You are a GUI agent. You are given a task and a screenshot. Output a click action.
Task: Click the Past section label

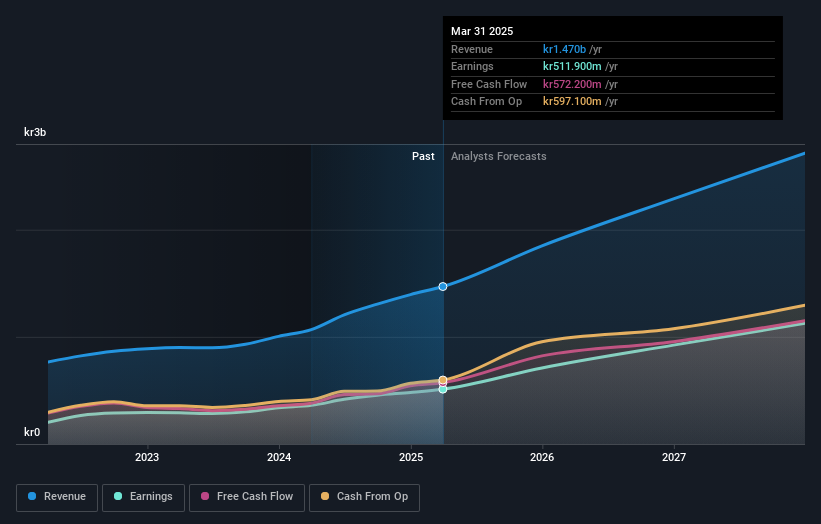pos(423,156)
